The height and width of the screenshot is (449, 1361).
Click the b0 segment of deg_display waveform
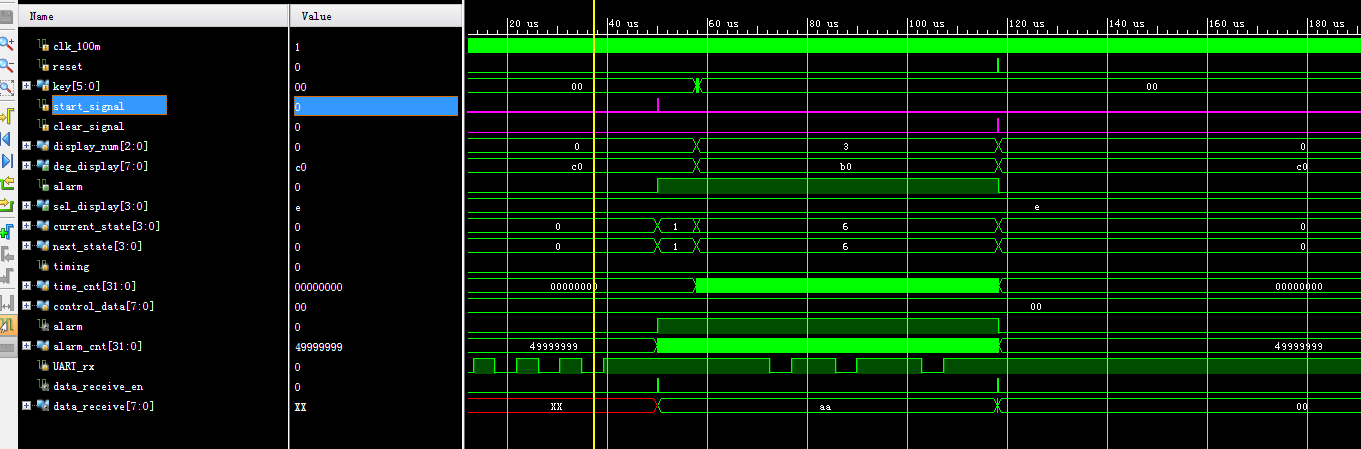click(846, 166)
